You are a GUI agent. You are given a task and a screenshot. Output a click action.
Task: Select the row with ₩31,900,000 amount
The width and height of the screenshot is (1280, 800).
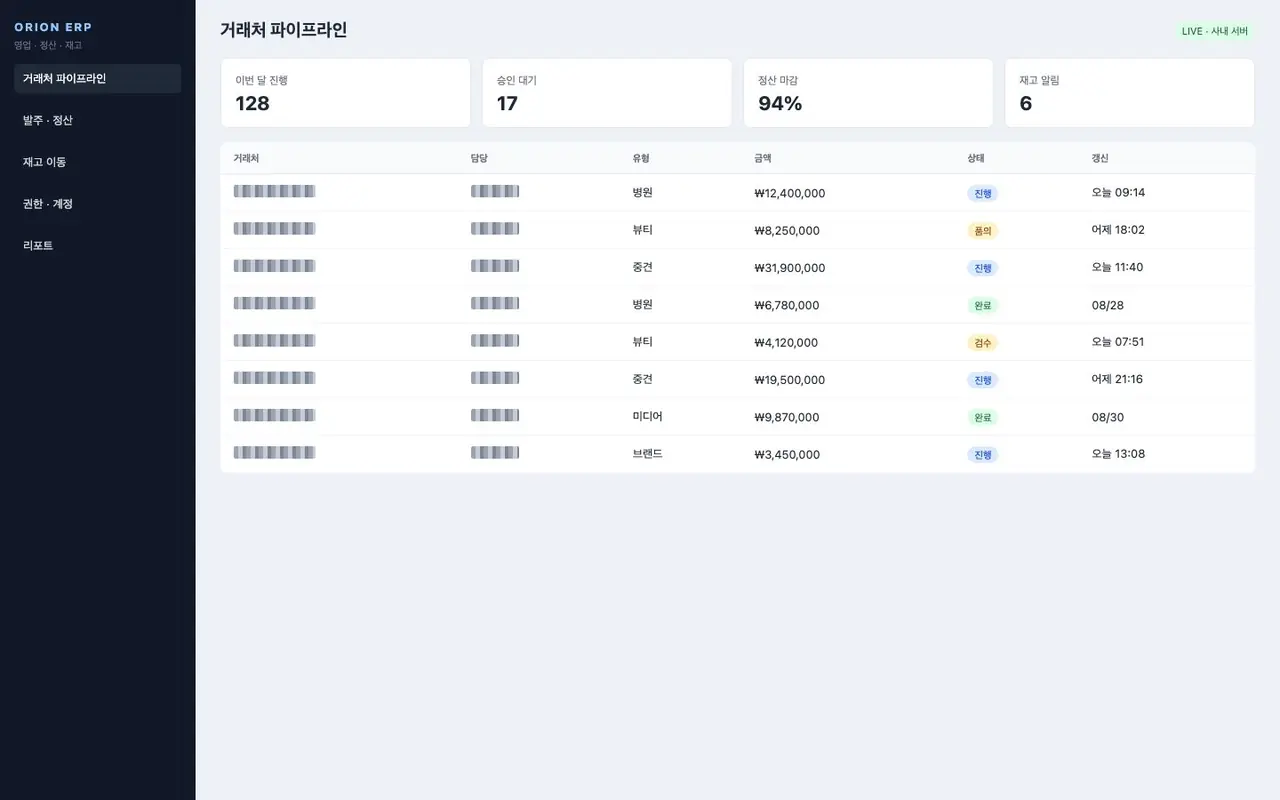[x=738, y=268]
